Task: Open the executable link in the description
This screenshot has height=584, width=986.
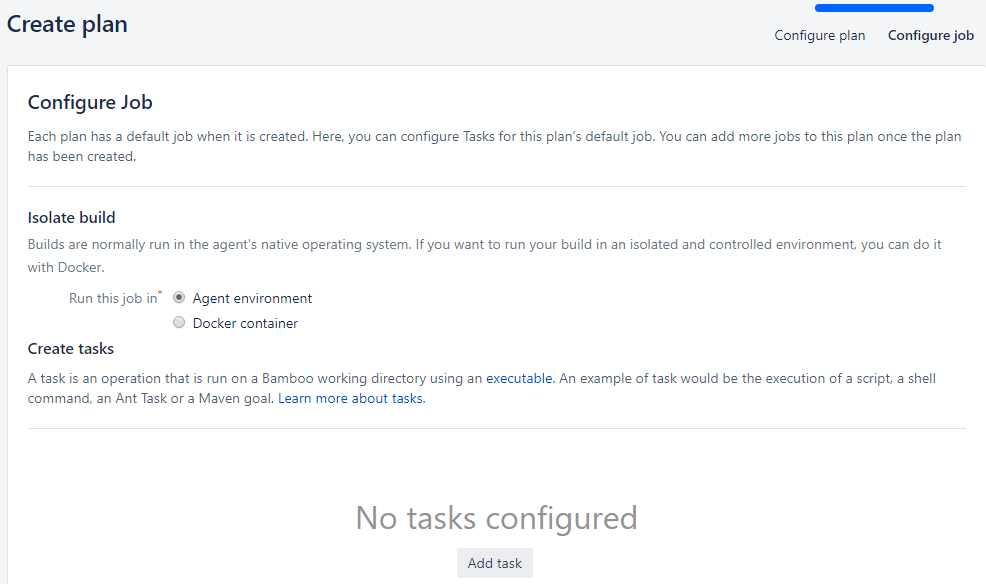Action: point(519,378)
